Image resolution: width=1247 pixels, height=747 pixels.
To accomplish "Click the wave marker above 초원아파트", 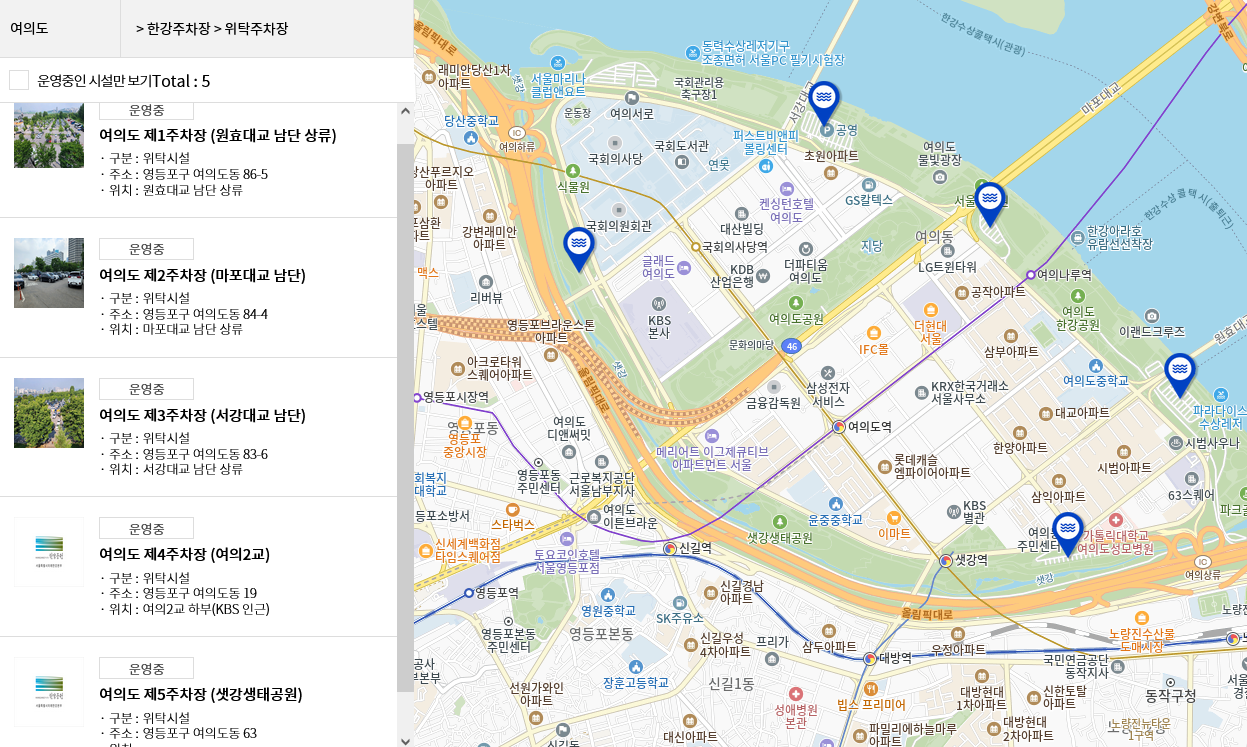I will pos(825,102).
